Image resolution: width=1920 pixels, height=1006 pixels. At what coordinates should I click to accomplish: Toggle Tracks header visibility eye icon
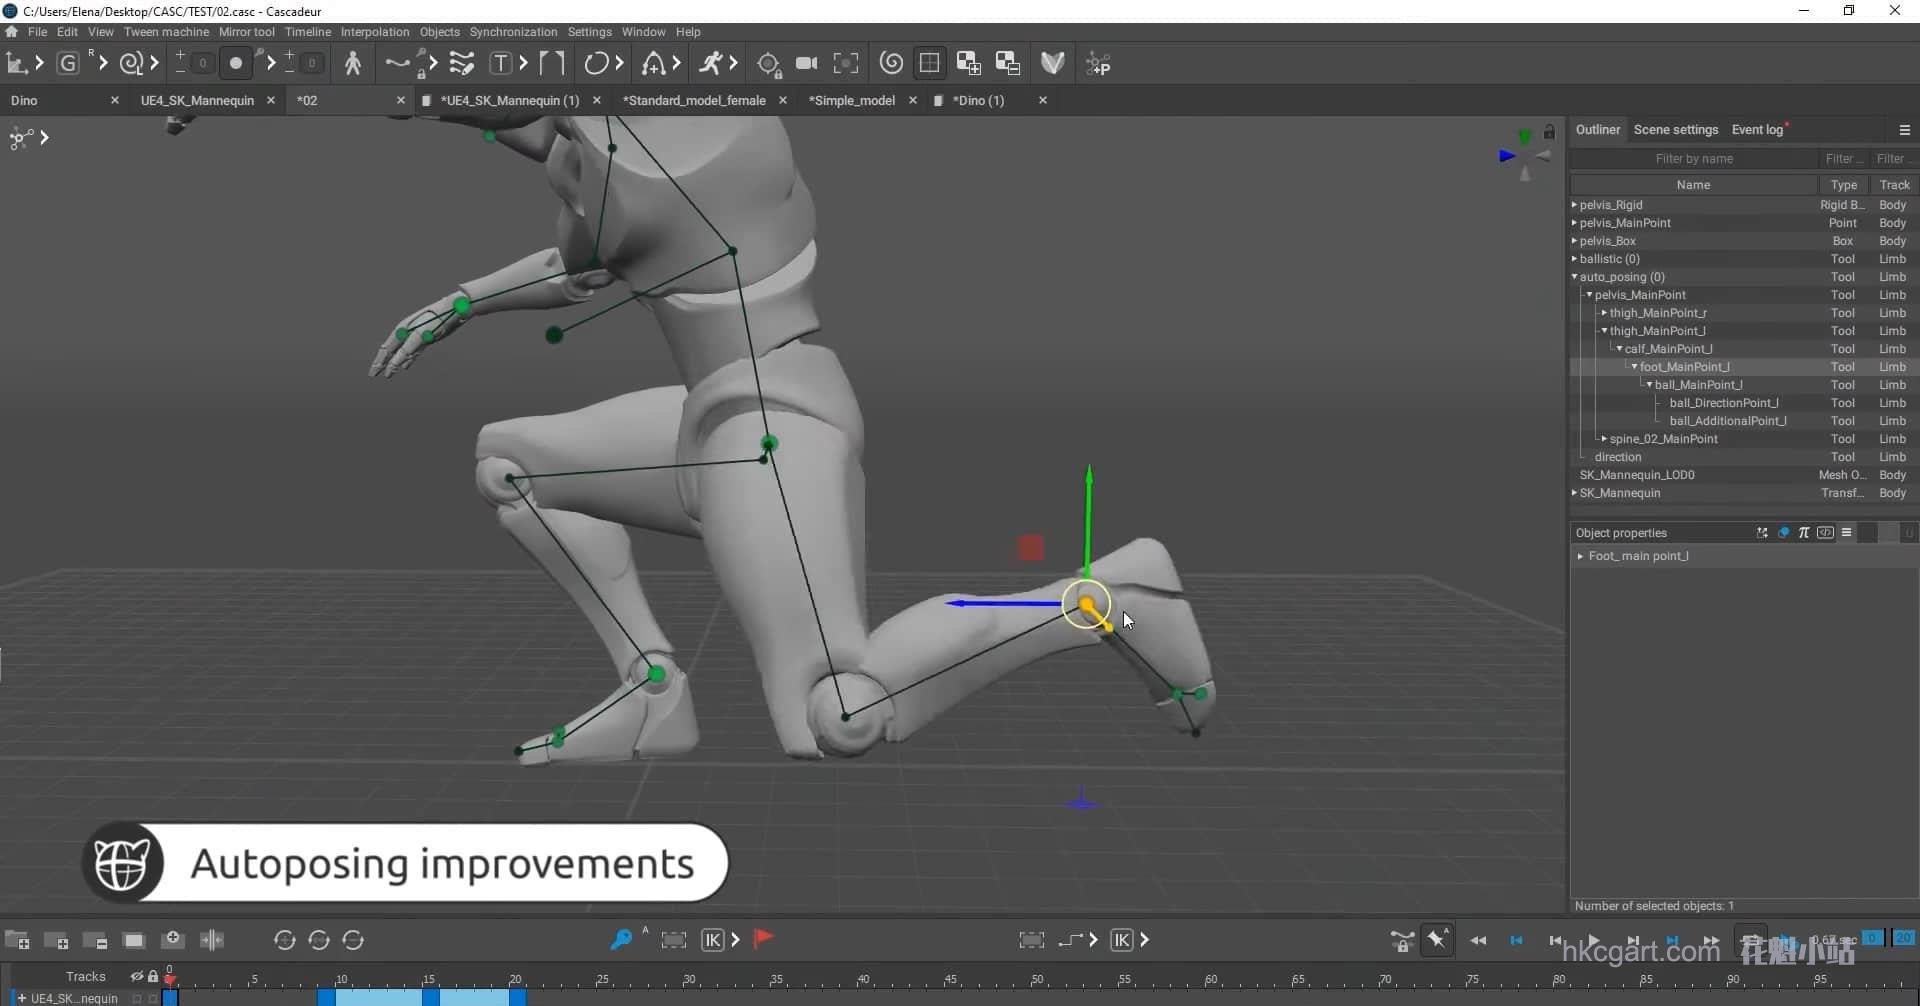(x=137, y=976)
